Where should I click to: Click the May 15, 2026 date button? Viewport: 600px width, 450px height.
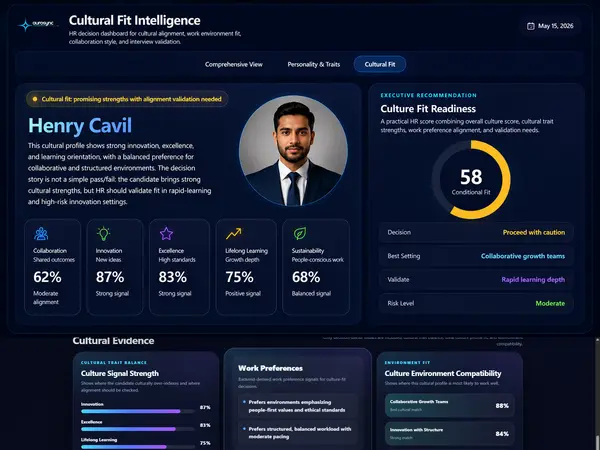point(550,26)
